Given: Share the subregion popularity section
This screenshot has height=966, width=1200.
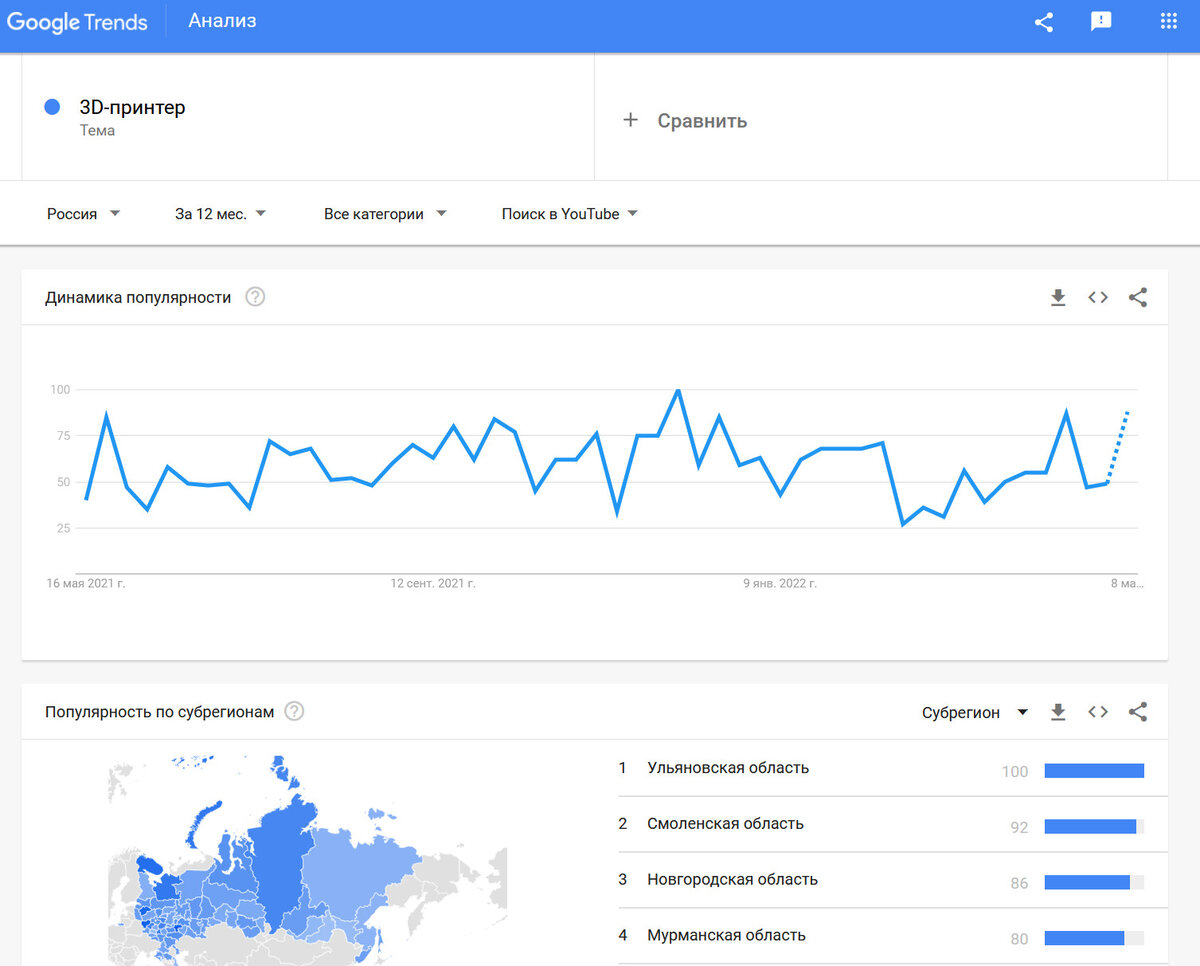Looking at the screenshot, I should [x=1138, y=712].
